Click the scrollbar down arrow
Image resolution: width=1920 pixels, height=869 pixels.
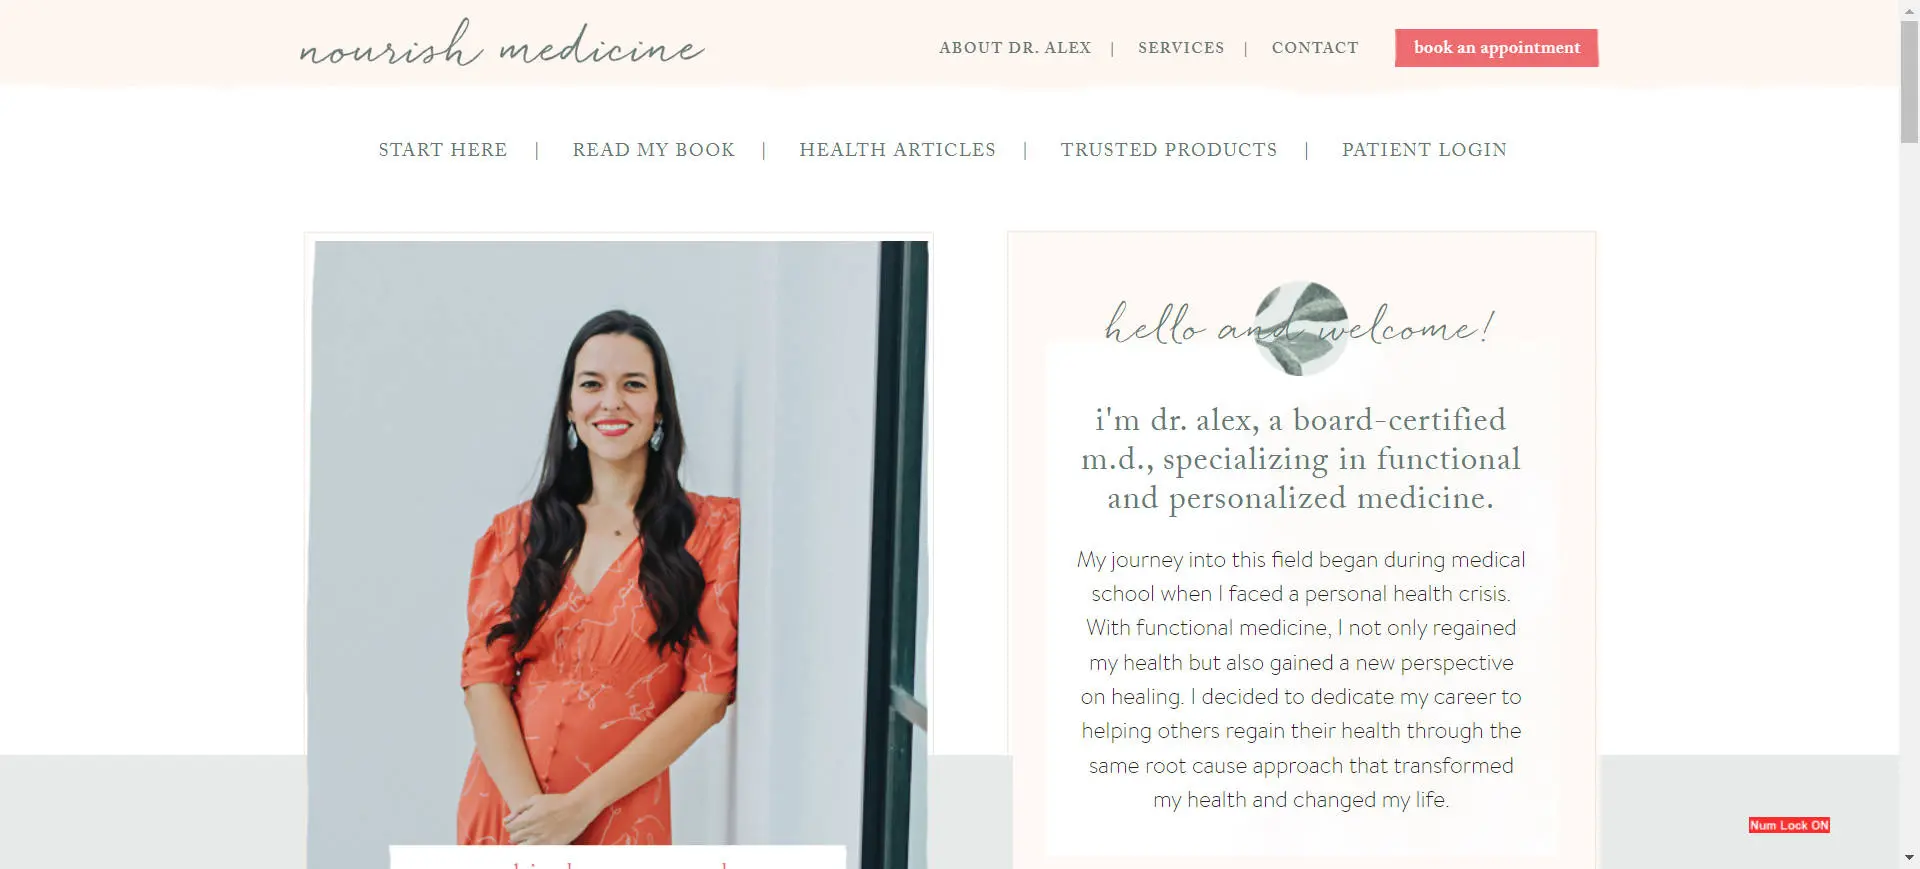tap(1909, 858)
